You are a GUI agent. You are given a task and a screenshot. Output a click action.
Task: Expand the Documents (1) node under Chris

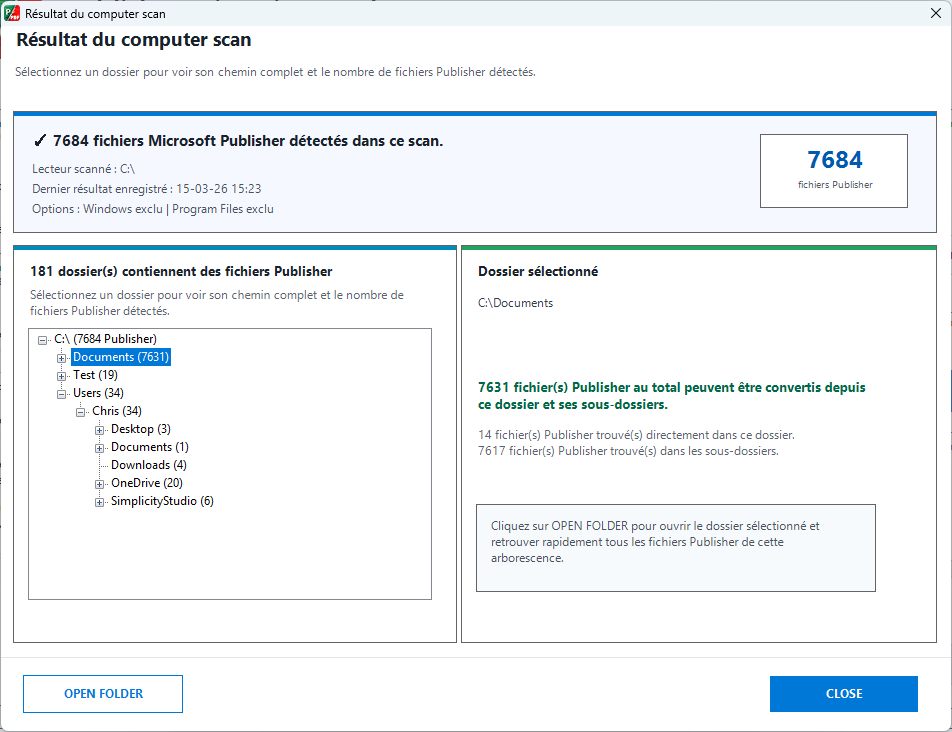99,449
